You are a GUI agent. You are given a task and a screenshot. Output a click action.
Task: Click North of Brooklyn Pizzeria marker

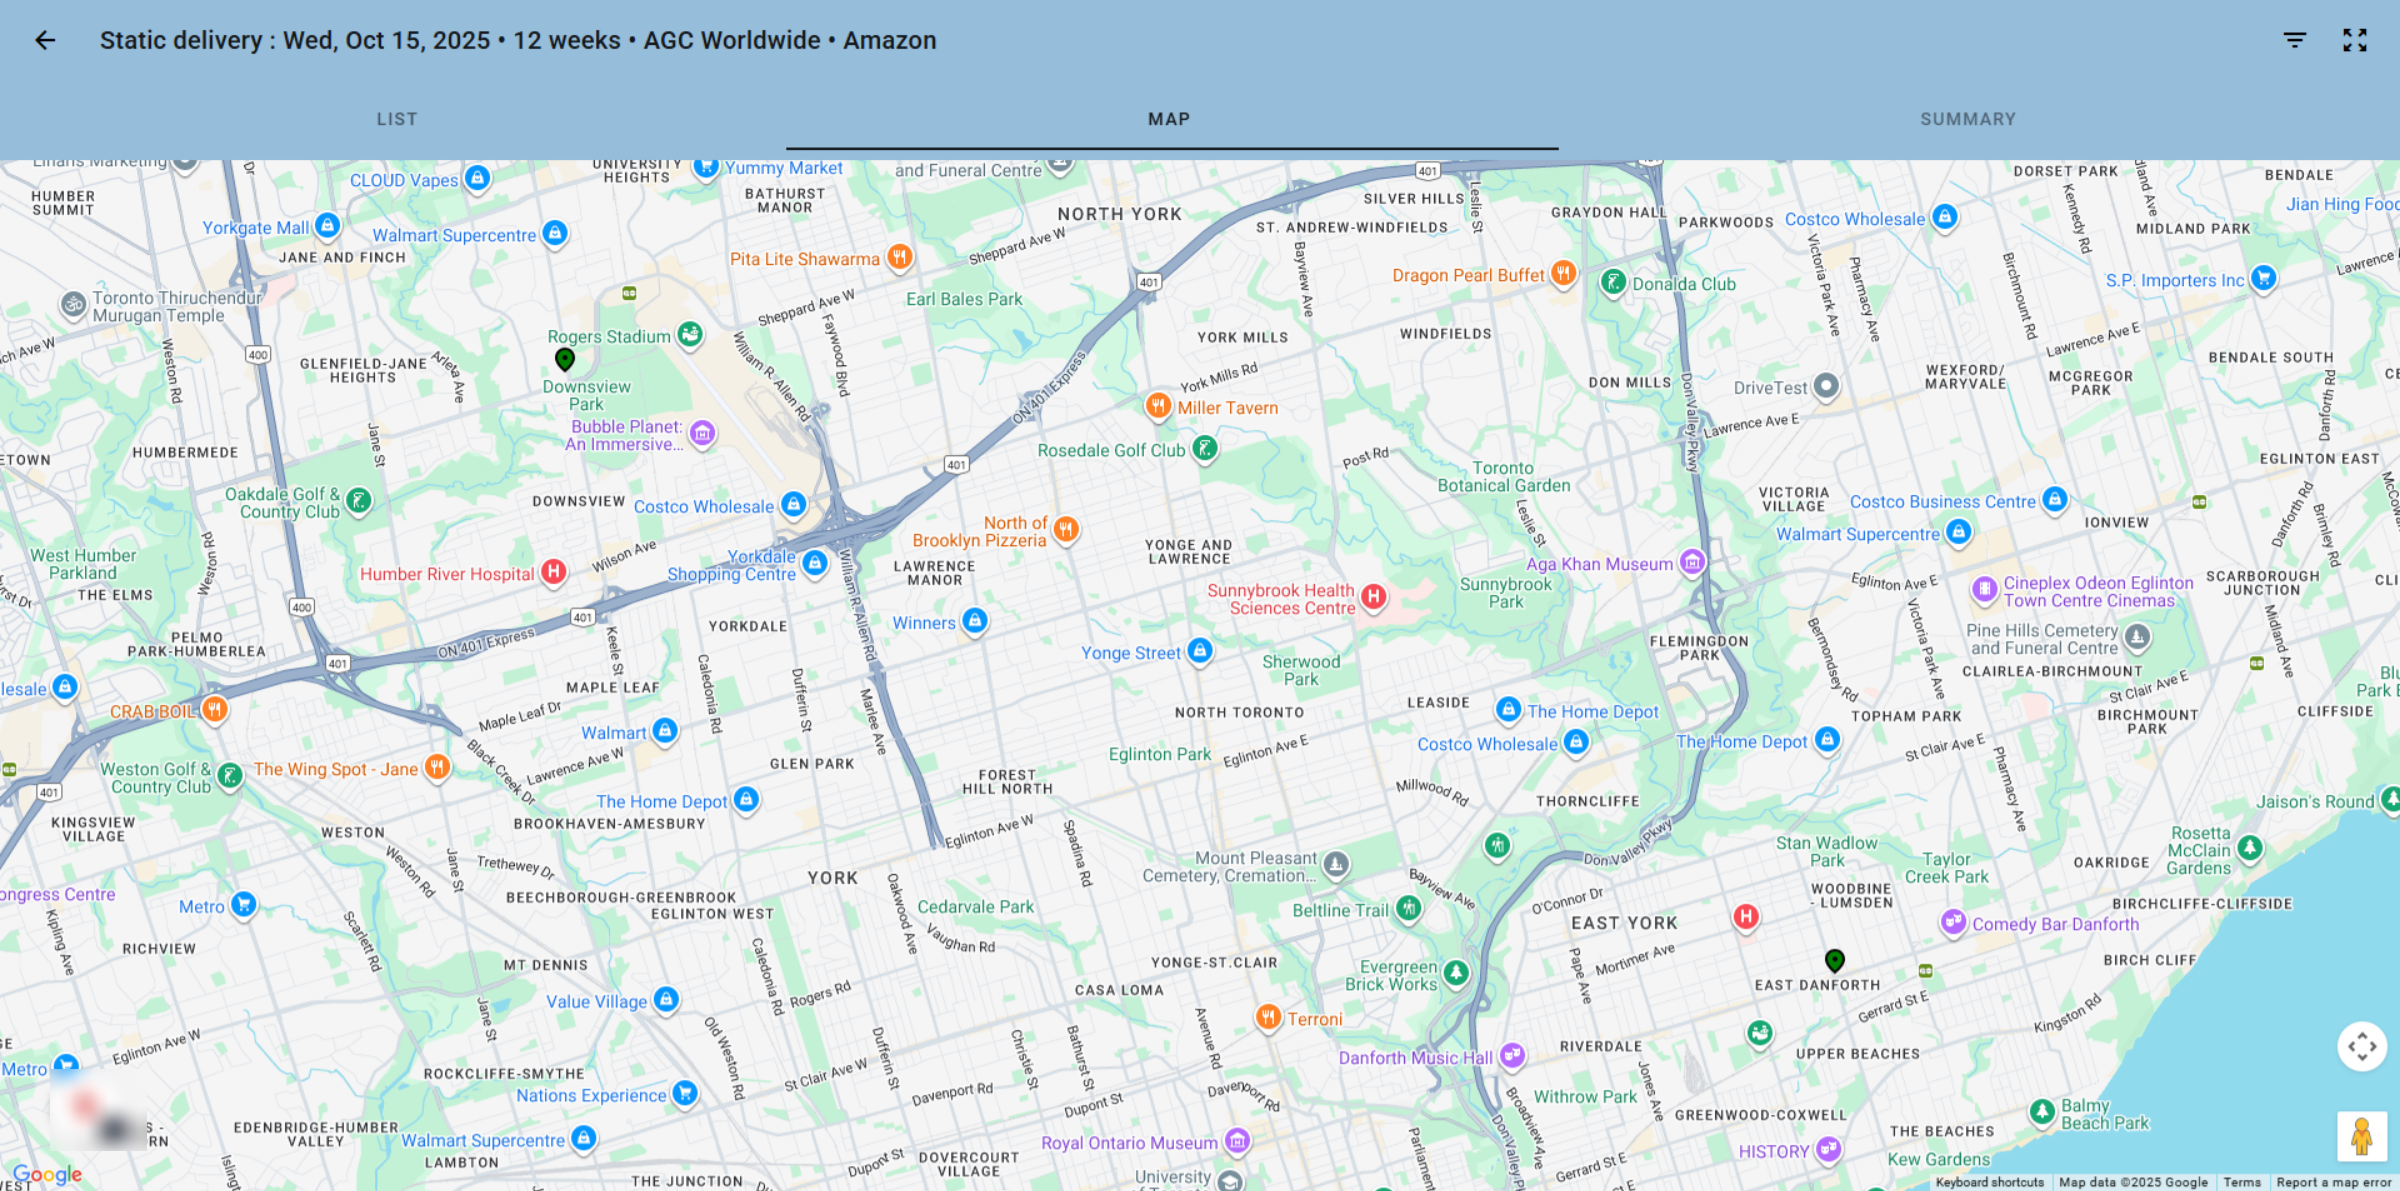click(1066, 529)
